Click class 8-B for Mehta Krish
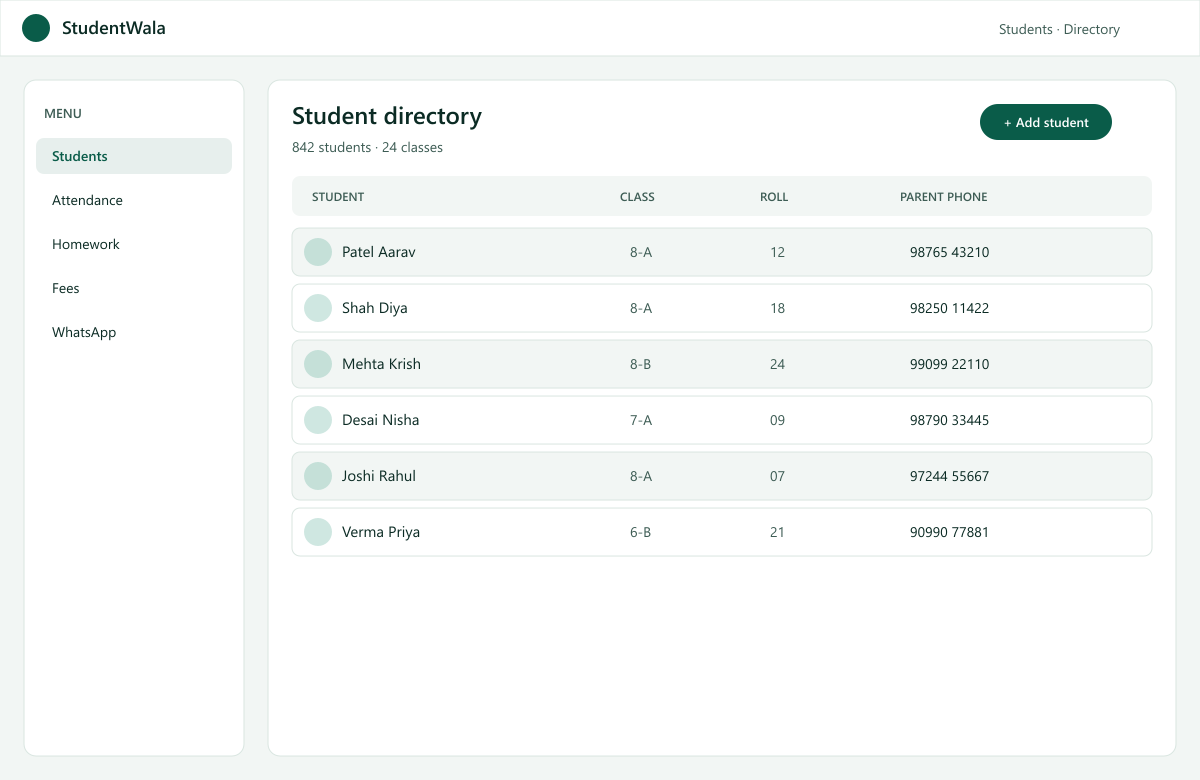The width and height of the screenshot is (1200, 780). 641,364
